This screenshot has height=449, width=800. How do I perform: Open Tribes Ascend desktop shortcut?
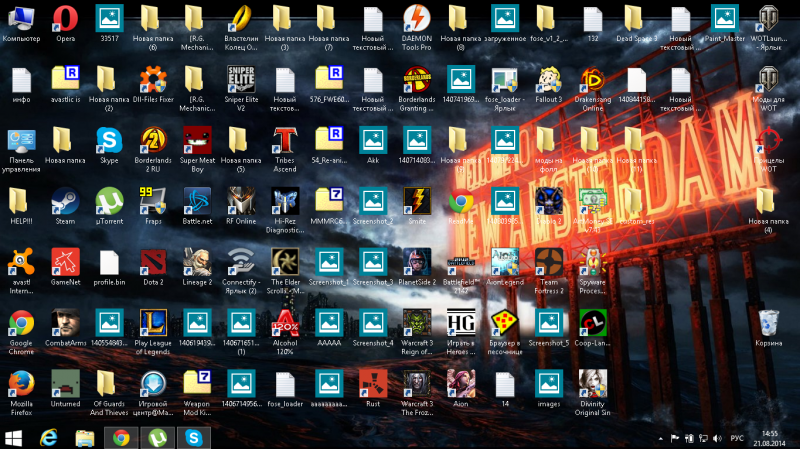click(285, 140)
